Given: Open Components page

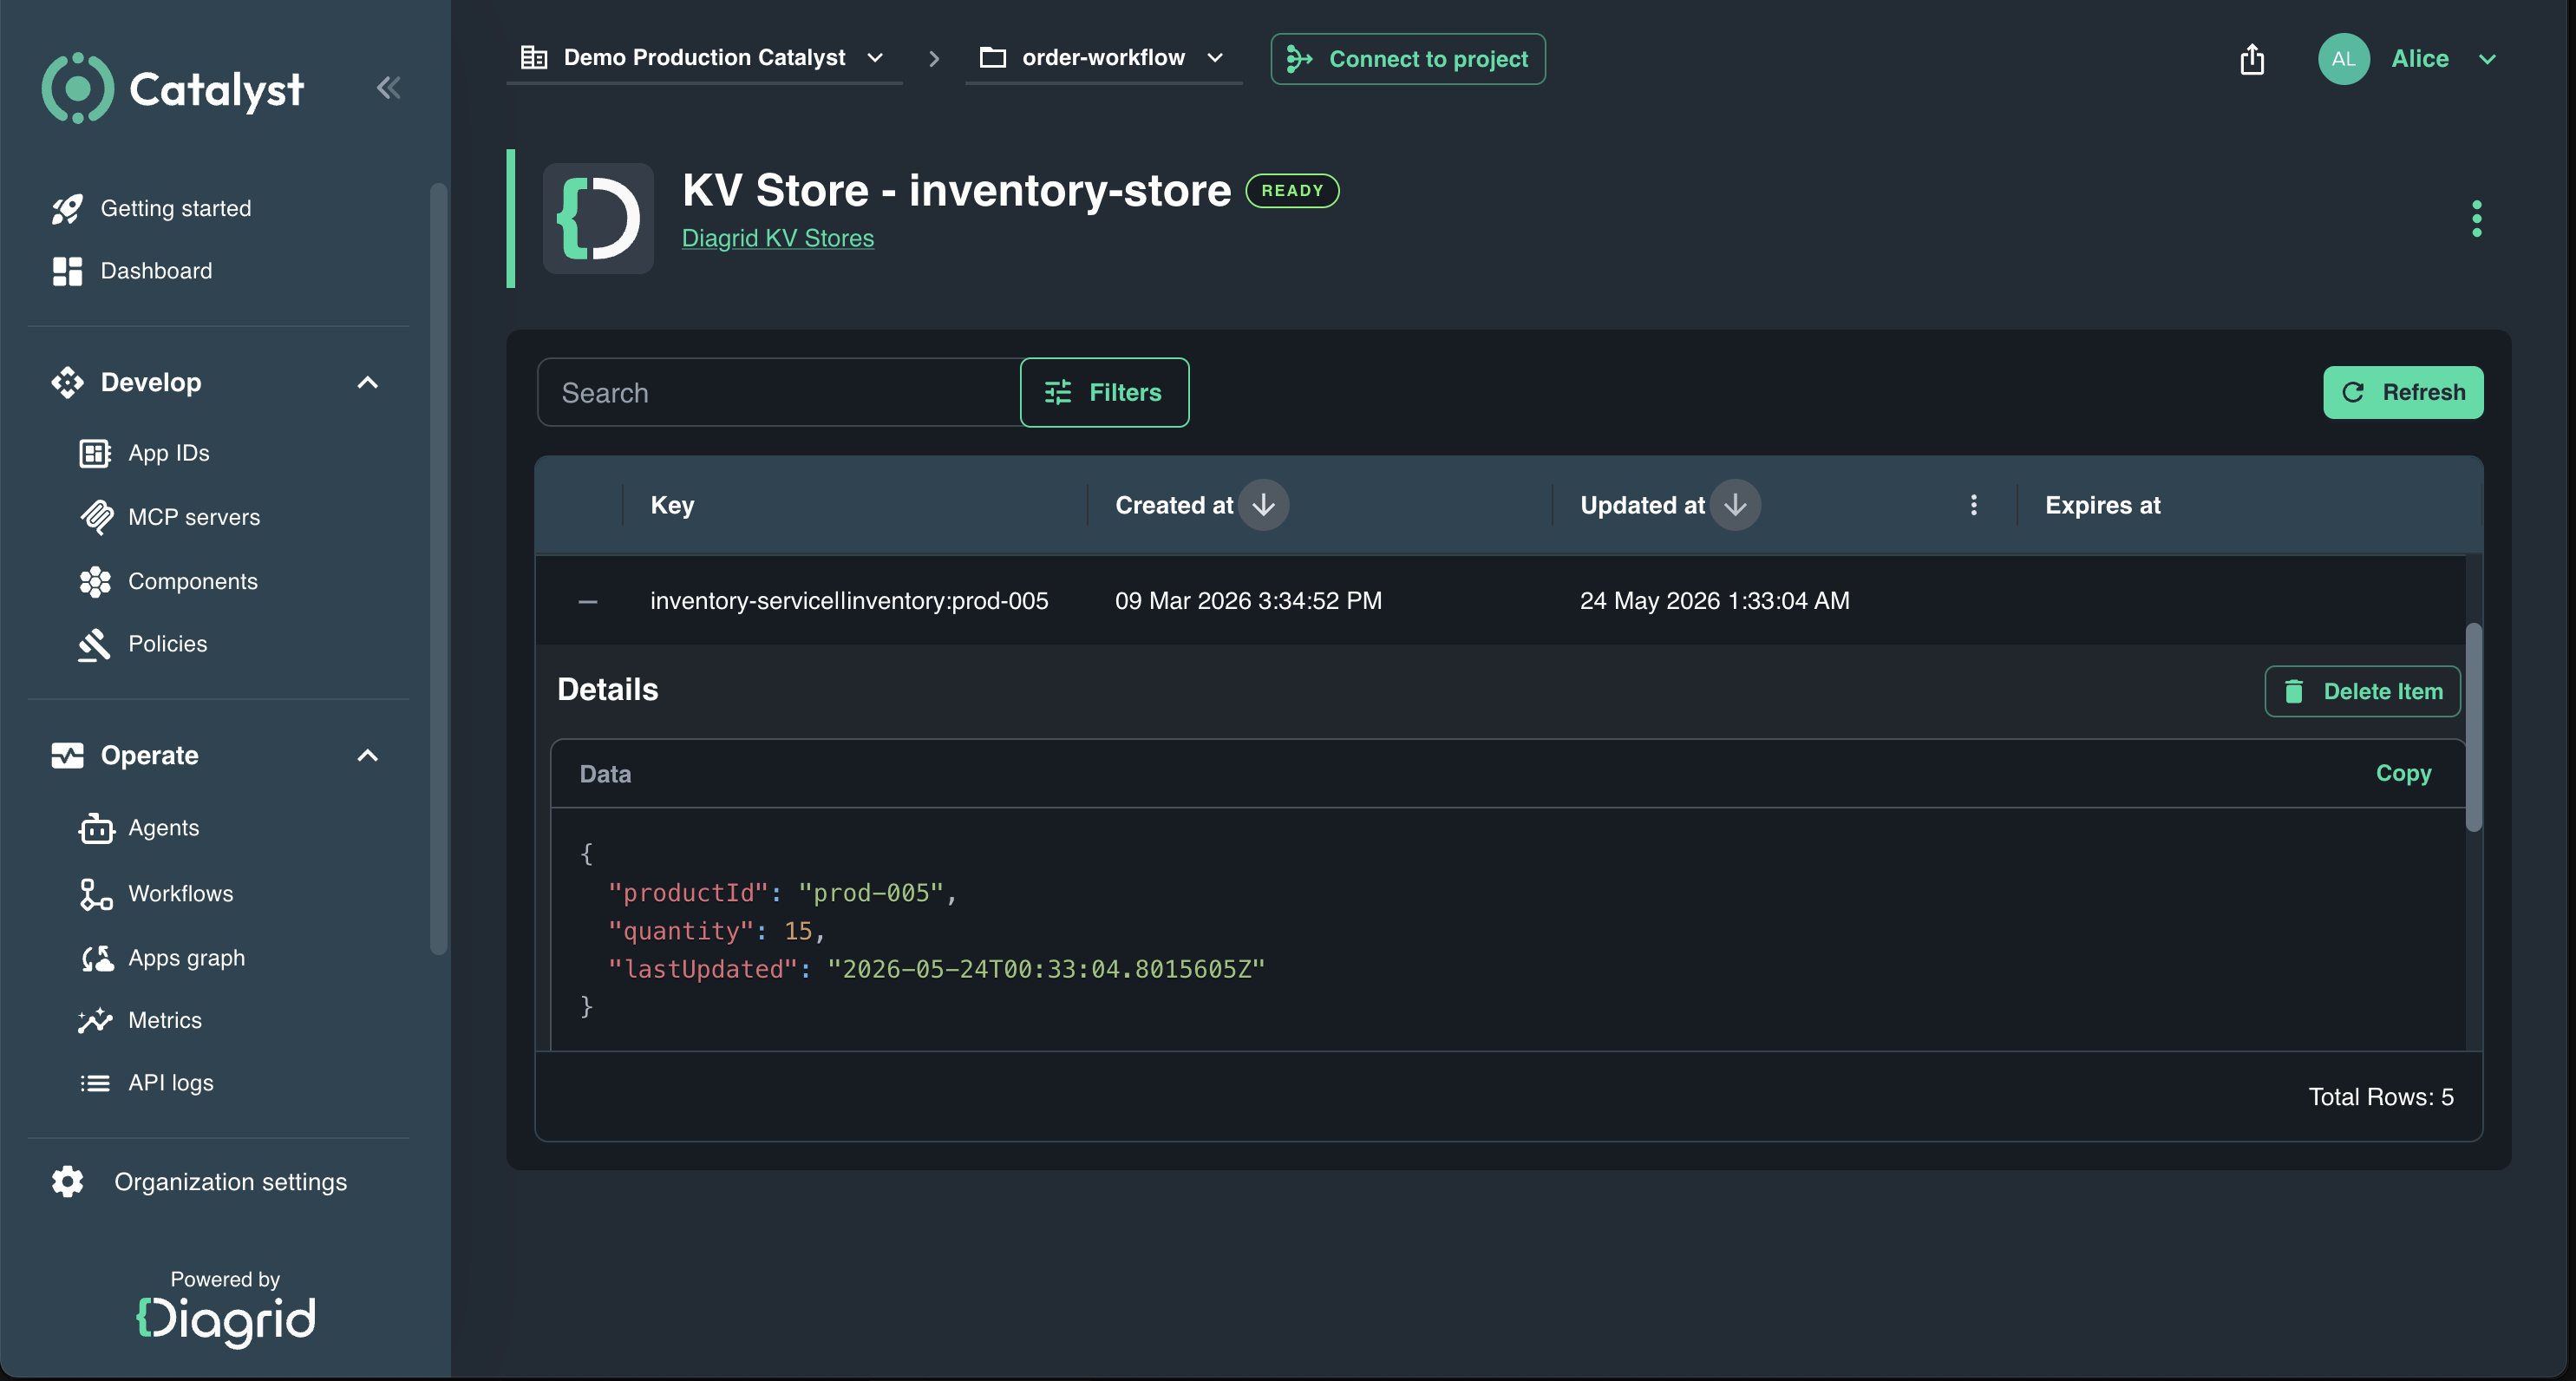Looking at the screenshot, I should coord(193,581).
